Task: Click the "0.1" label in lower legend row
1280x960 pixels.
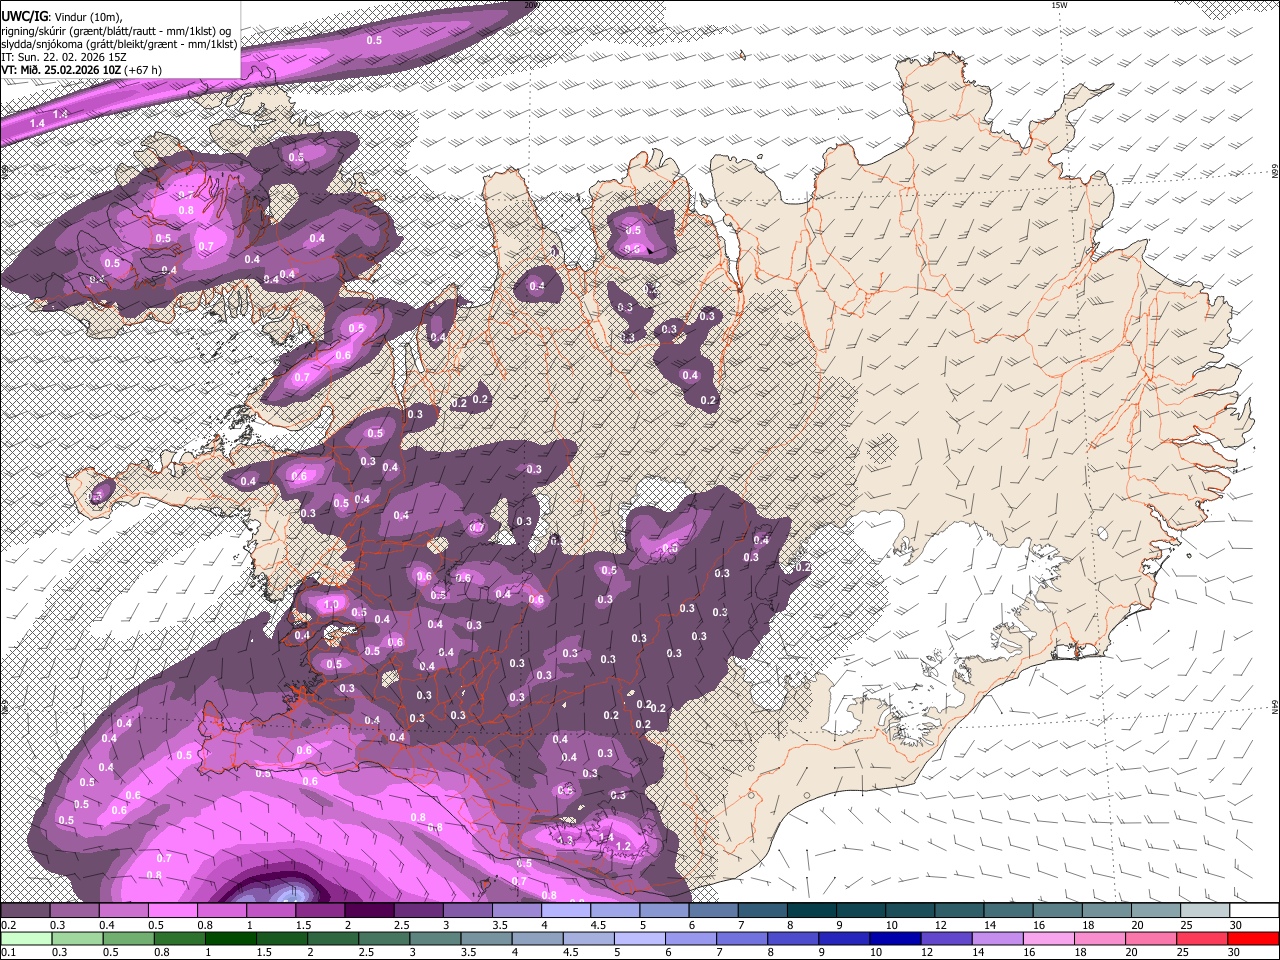Action: click(x=9, y=952)
